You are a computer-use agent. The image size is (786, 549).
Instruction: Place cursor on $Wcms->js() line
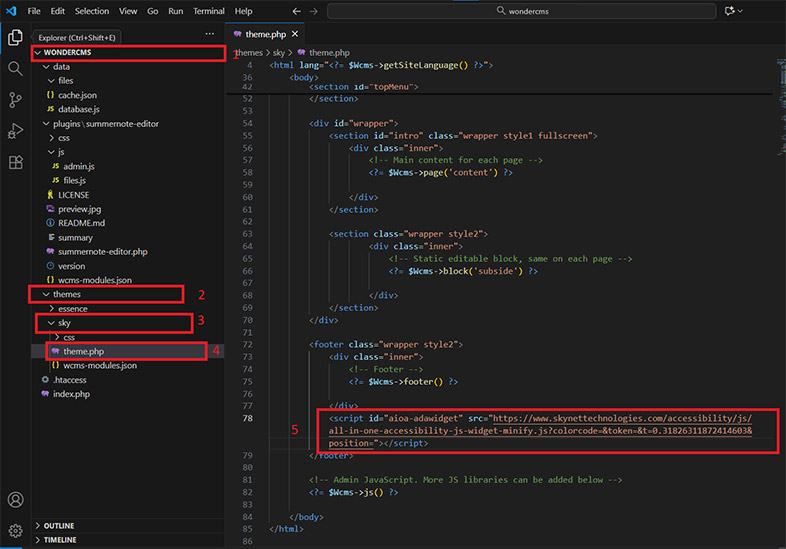[353, 492]
